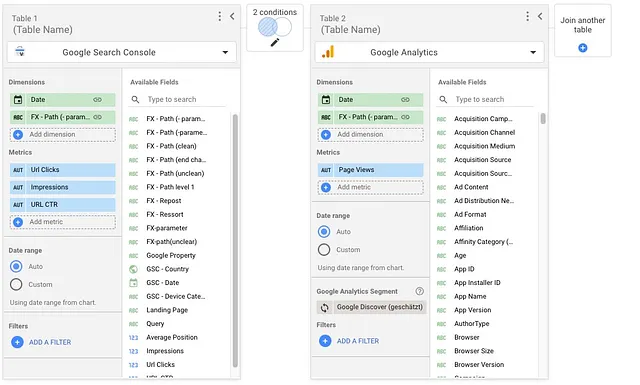Open the 2 conditions join configuration
This screenshot has height=385, width=640.
(x=275, y=28)
